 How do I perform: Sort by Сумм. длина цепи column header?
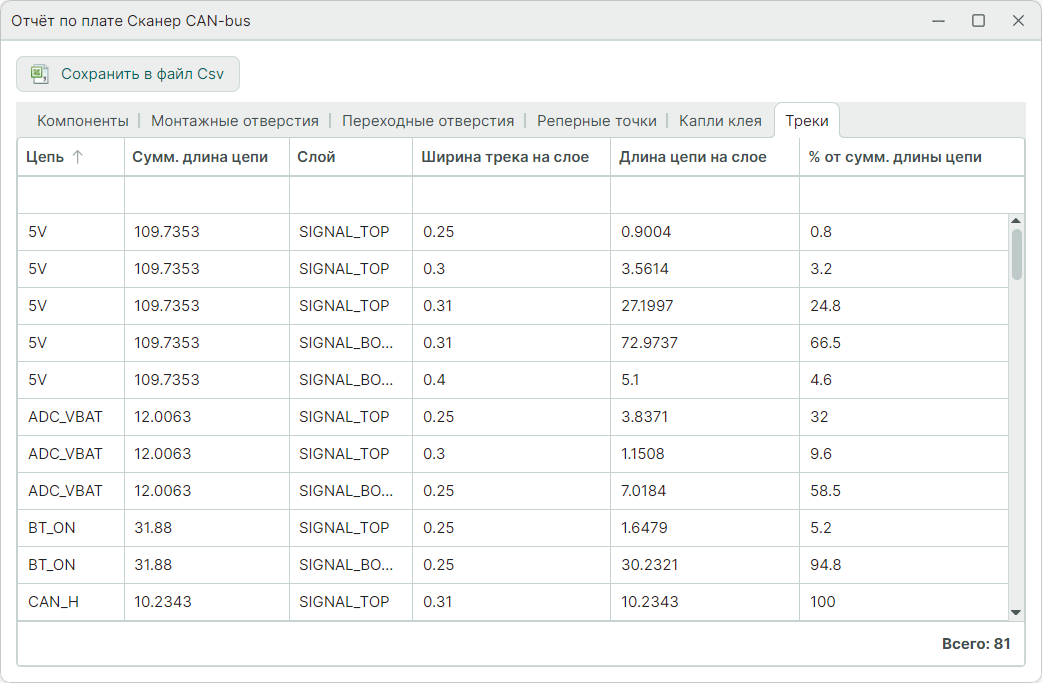tap(200, 157)
